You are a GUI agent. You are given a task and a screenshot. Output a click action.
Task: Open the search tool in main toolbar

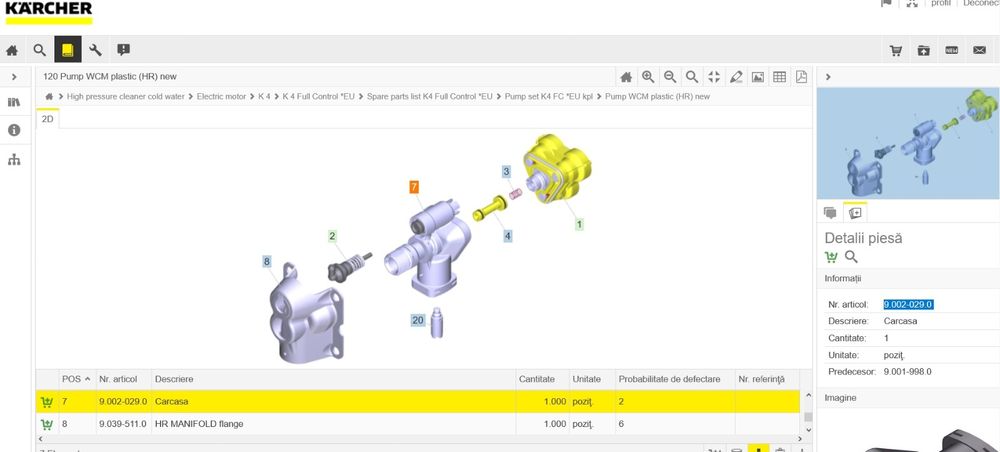[40, 50]
